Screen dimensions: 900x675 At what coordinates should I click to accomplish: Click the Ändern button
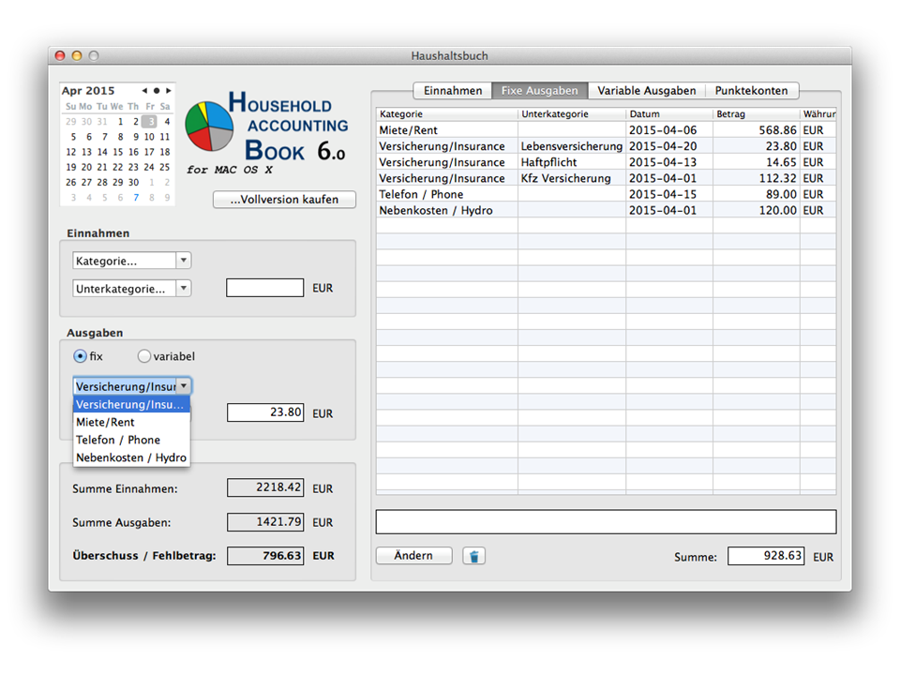click(x=413, y=556)
